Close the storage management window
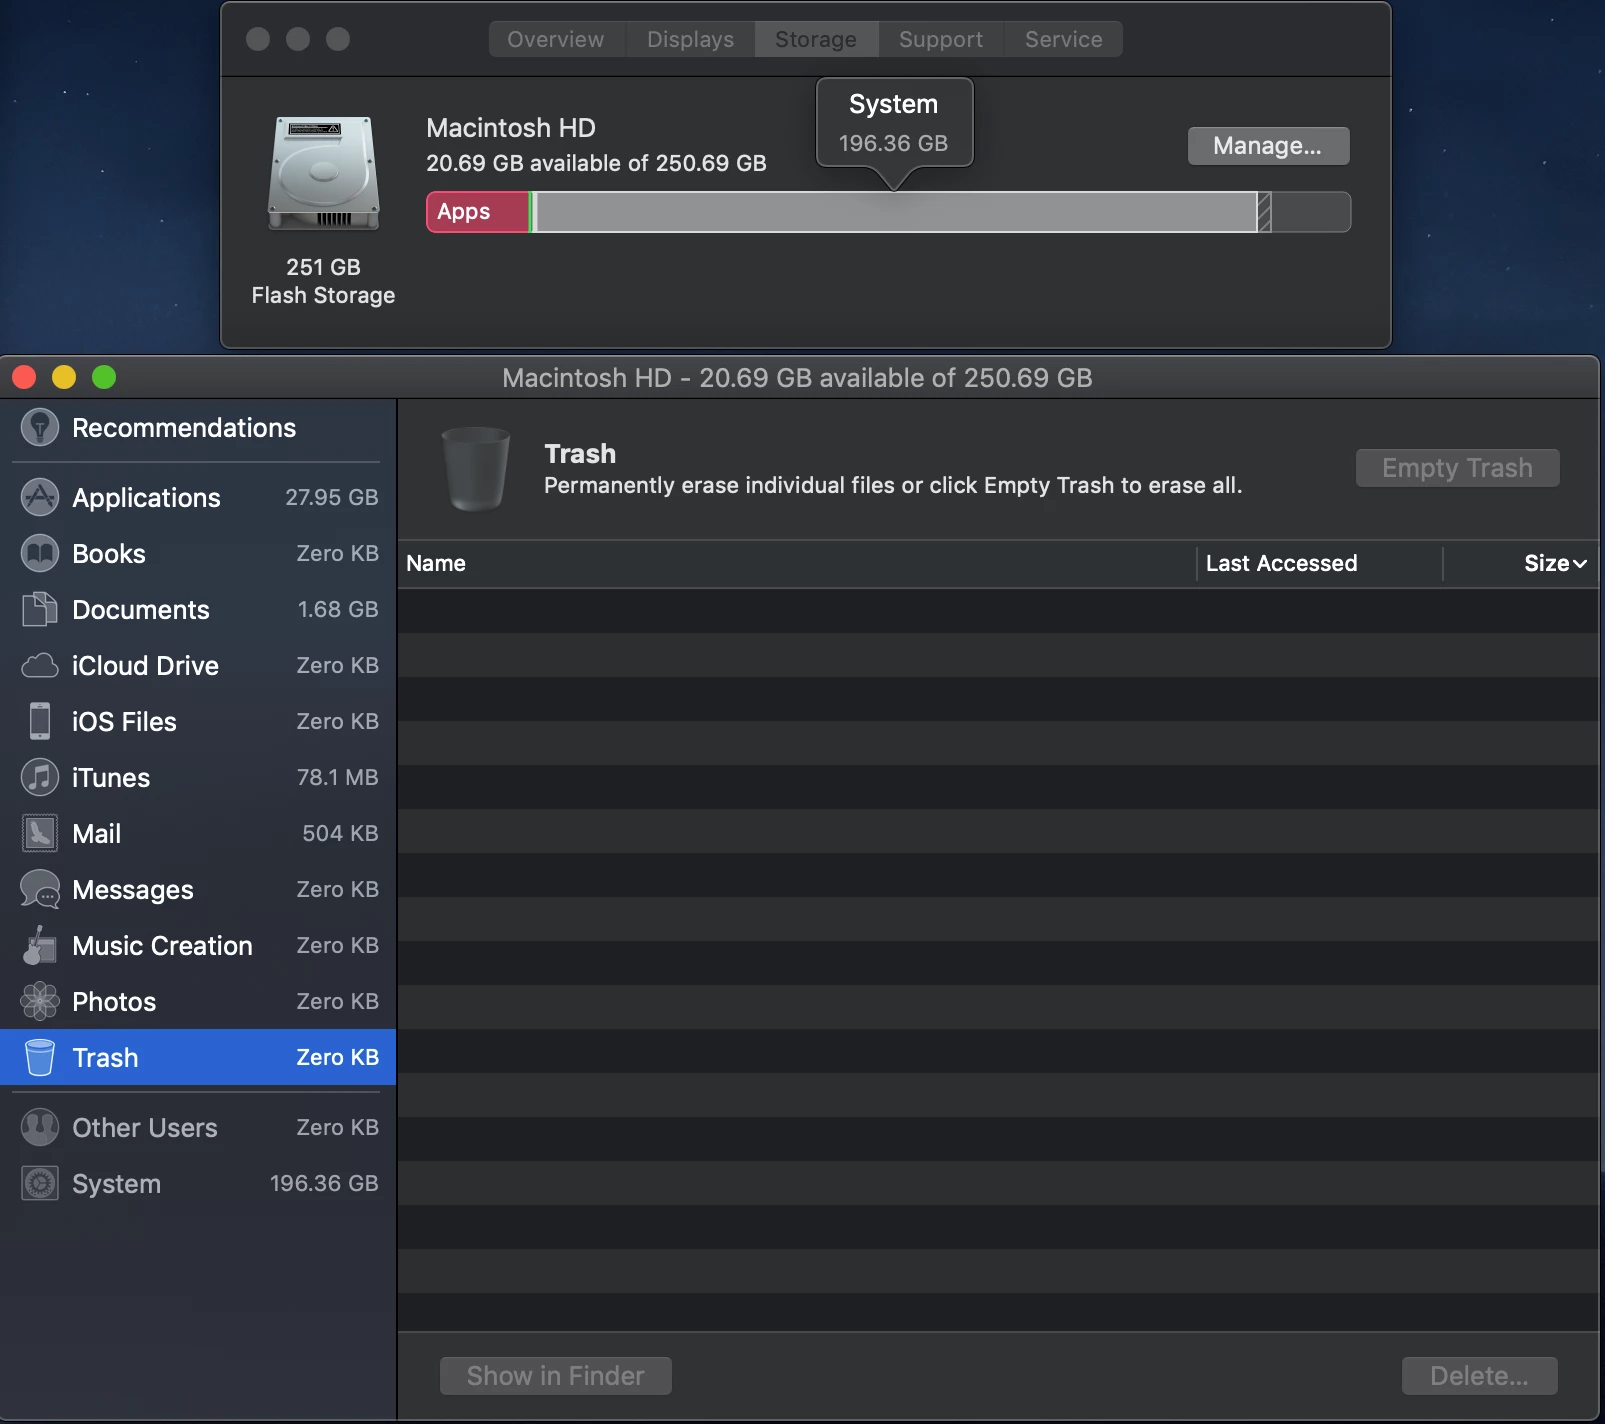 click(x=24, y=377)
